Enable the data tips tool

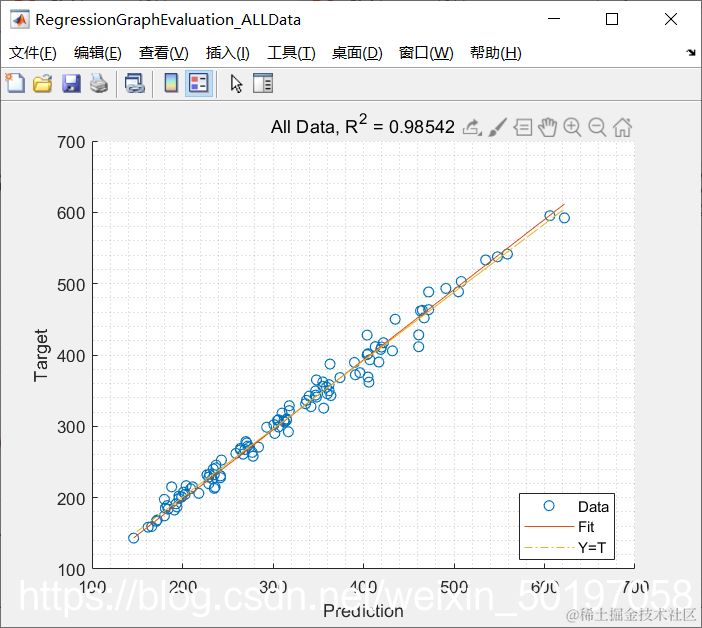522,128
